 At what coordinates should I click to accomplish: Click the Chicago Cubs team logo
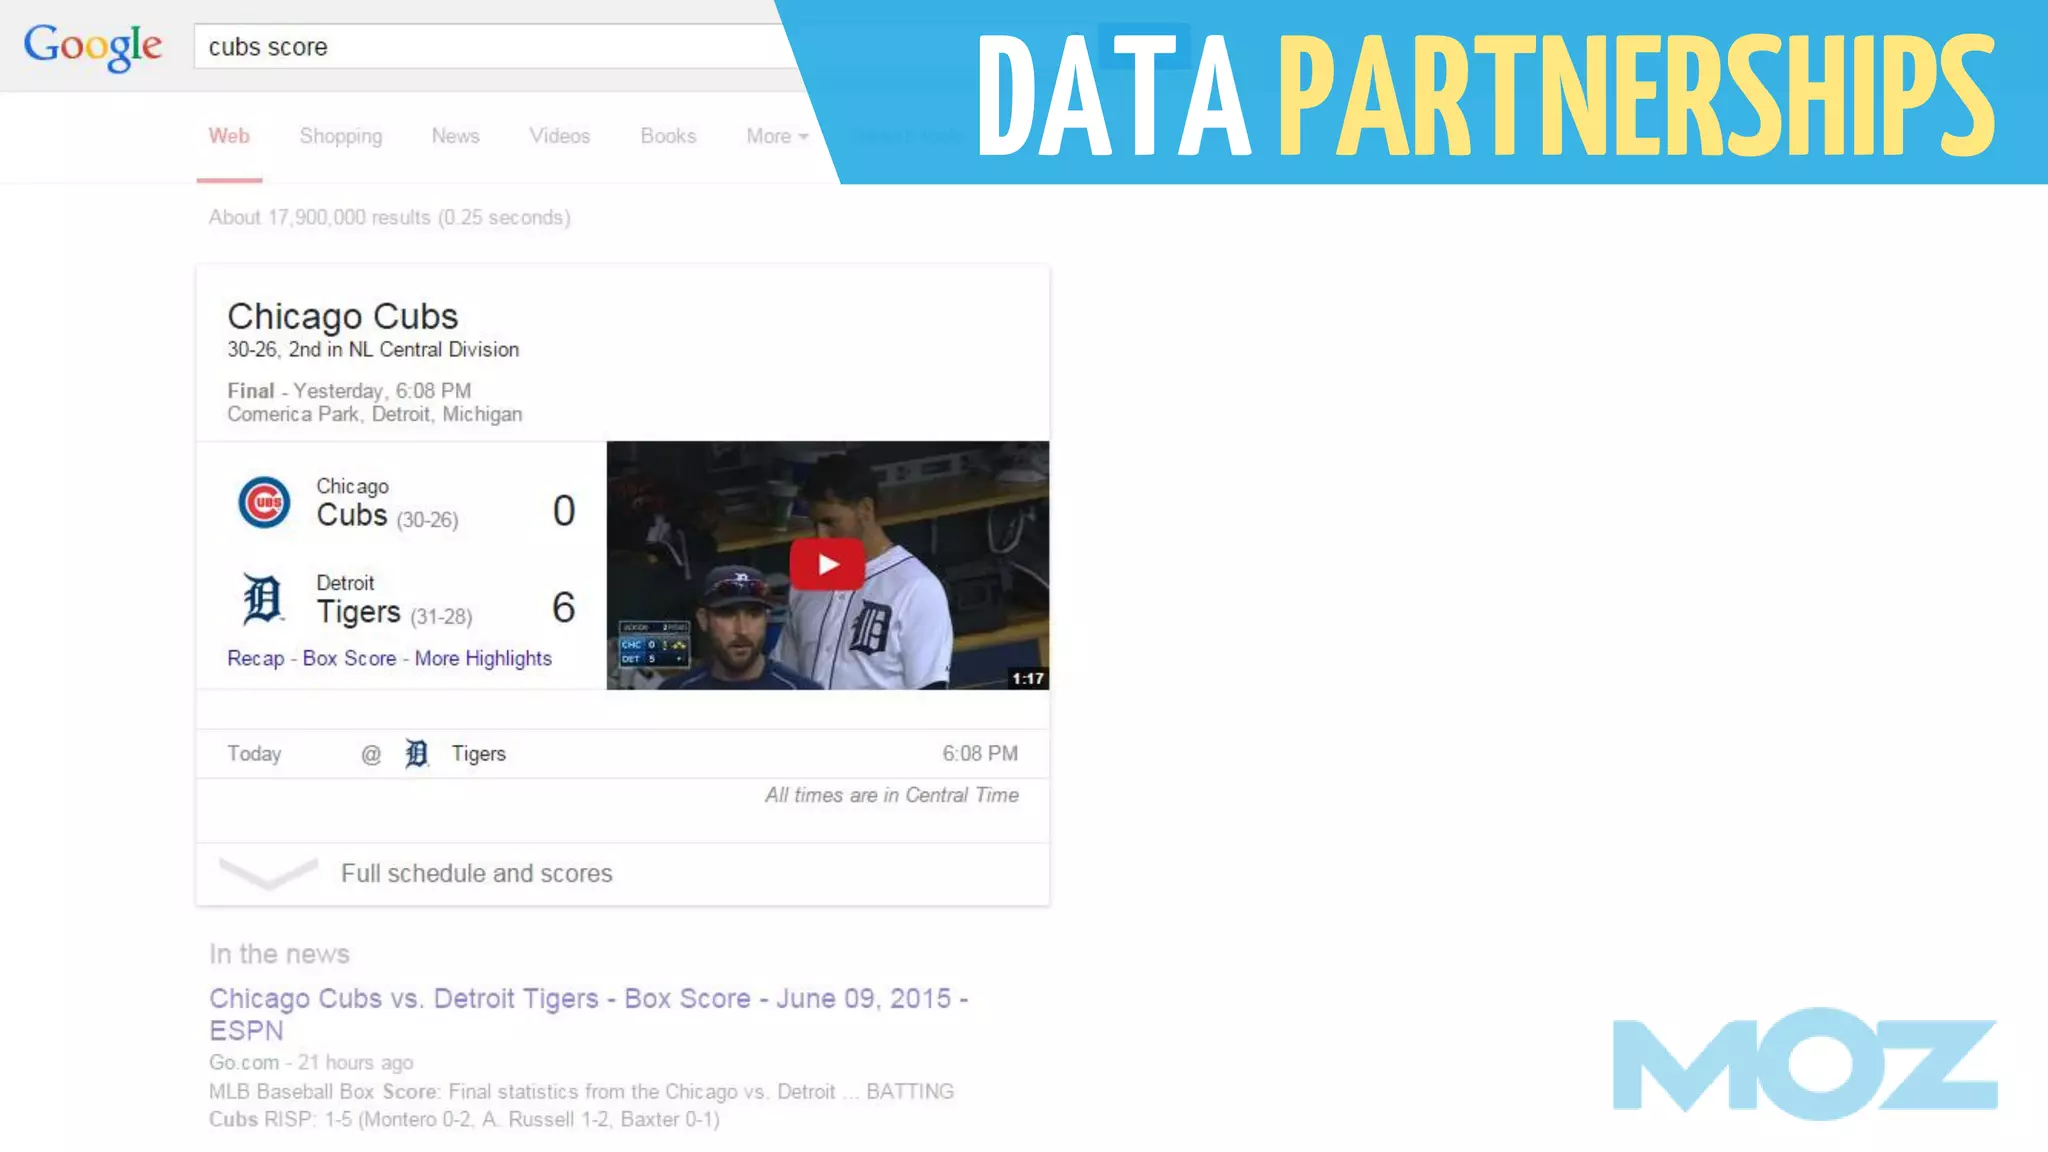pos(264,502)
